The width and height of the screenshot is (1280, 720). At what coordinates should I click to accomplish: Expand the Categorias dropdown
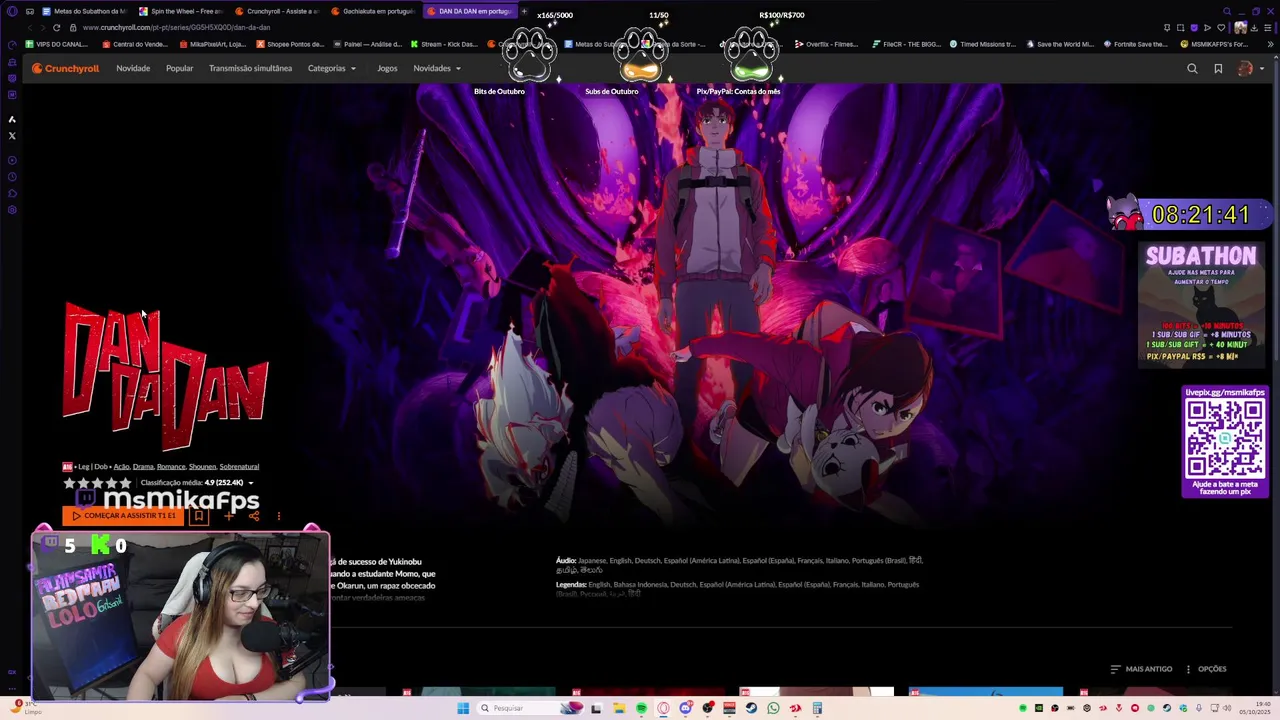tap(331, 68)
